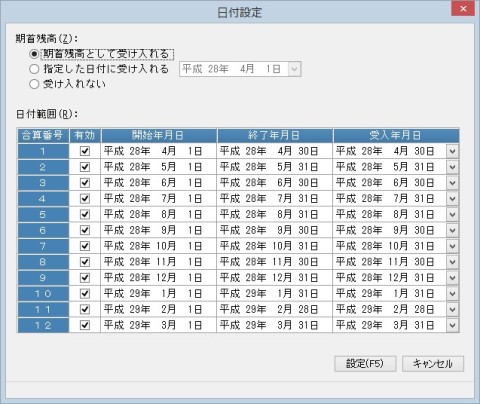
Task: Click end date cell 平成 29年 2月 28日
Action: pos(275,309)
